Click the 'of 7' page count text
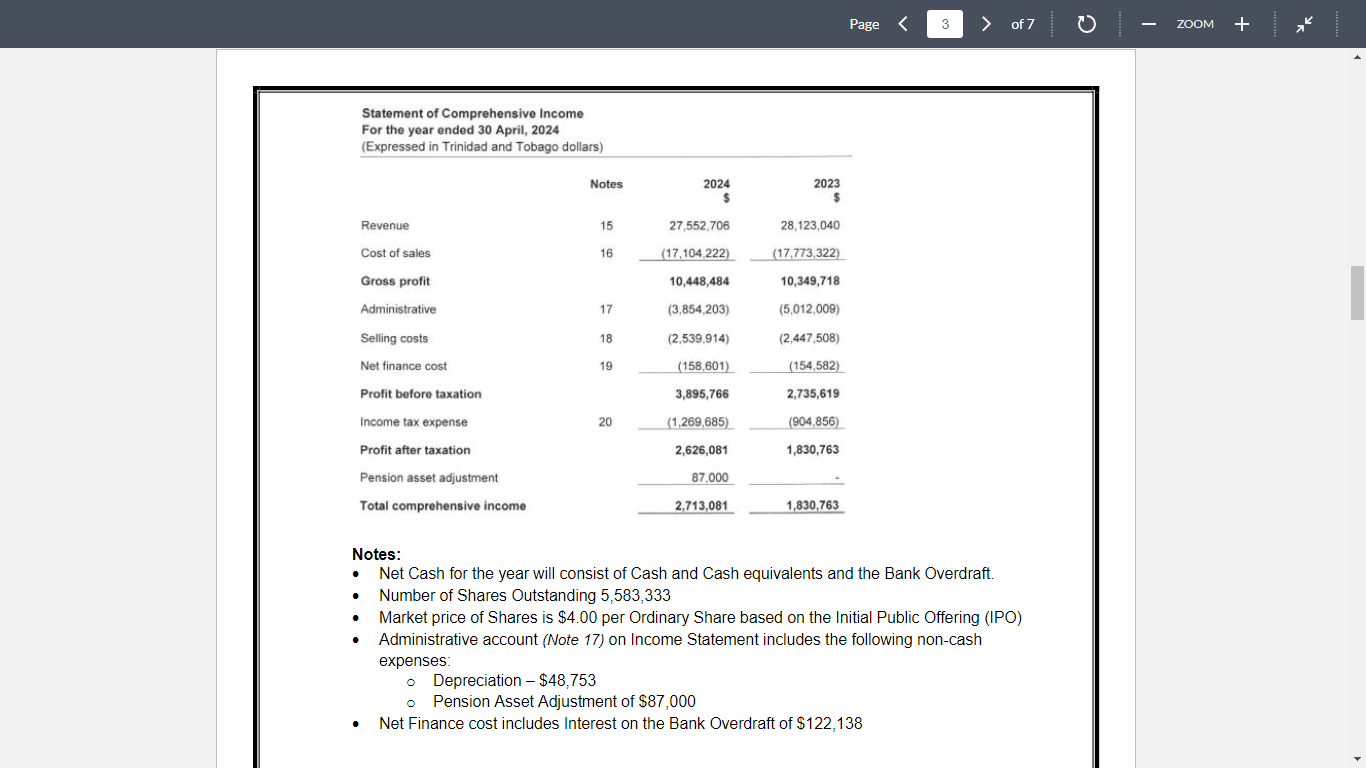This screenshot has height=768, width=1366. pos(1023,24)
